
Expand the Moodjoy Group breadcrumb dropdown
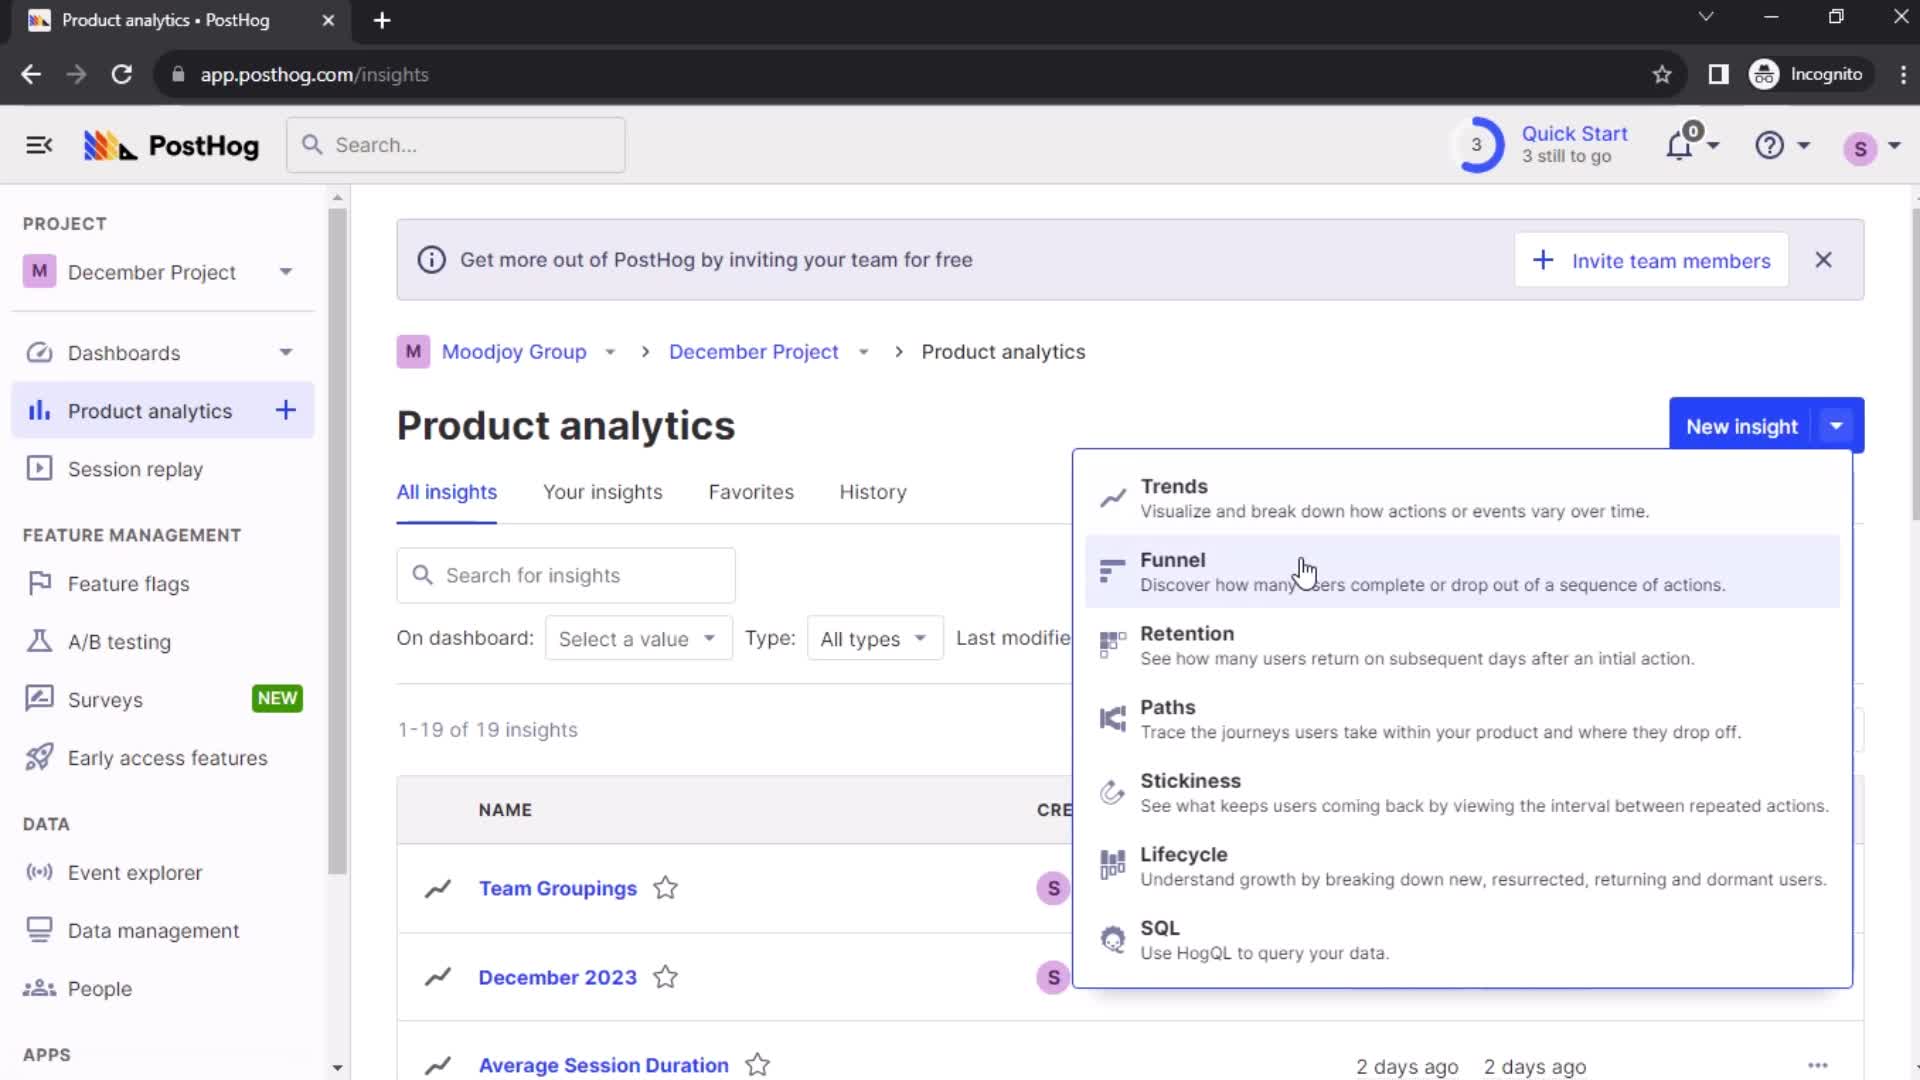(610, 352)
